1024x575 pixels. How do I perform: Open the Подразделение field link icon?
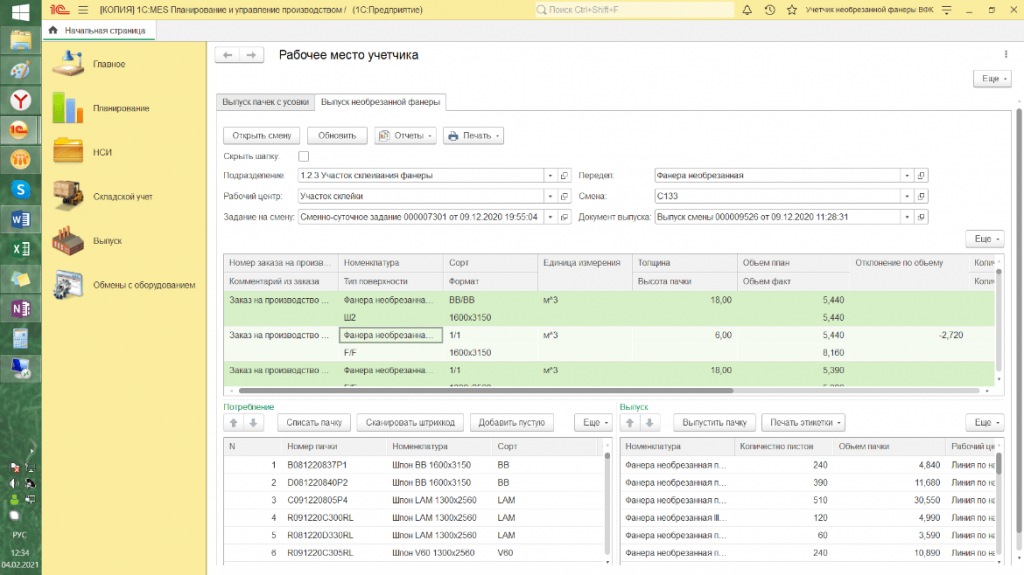click(564, 175)
